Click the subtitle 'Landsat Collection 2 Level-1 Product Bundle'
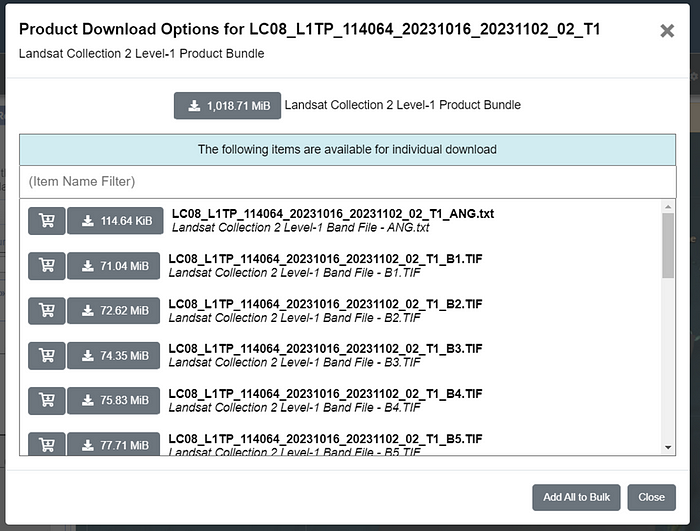 (142, 54)
